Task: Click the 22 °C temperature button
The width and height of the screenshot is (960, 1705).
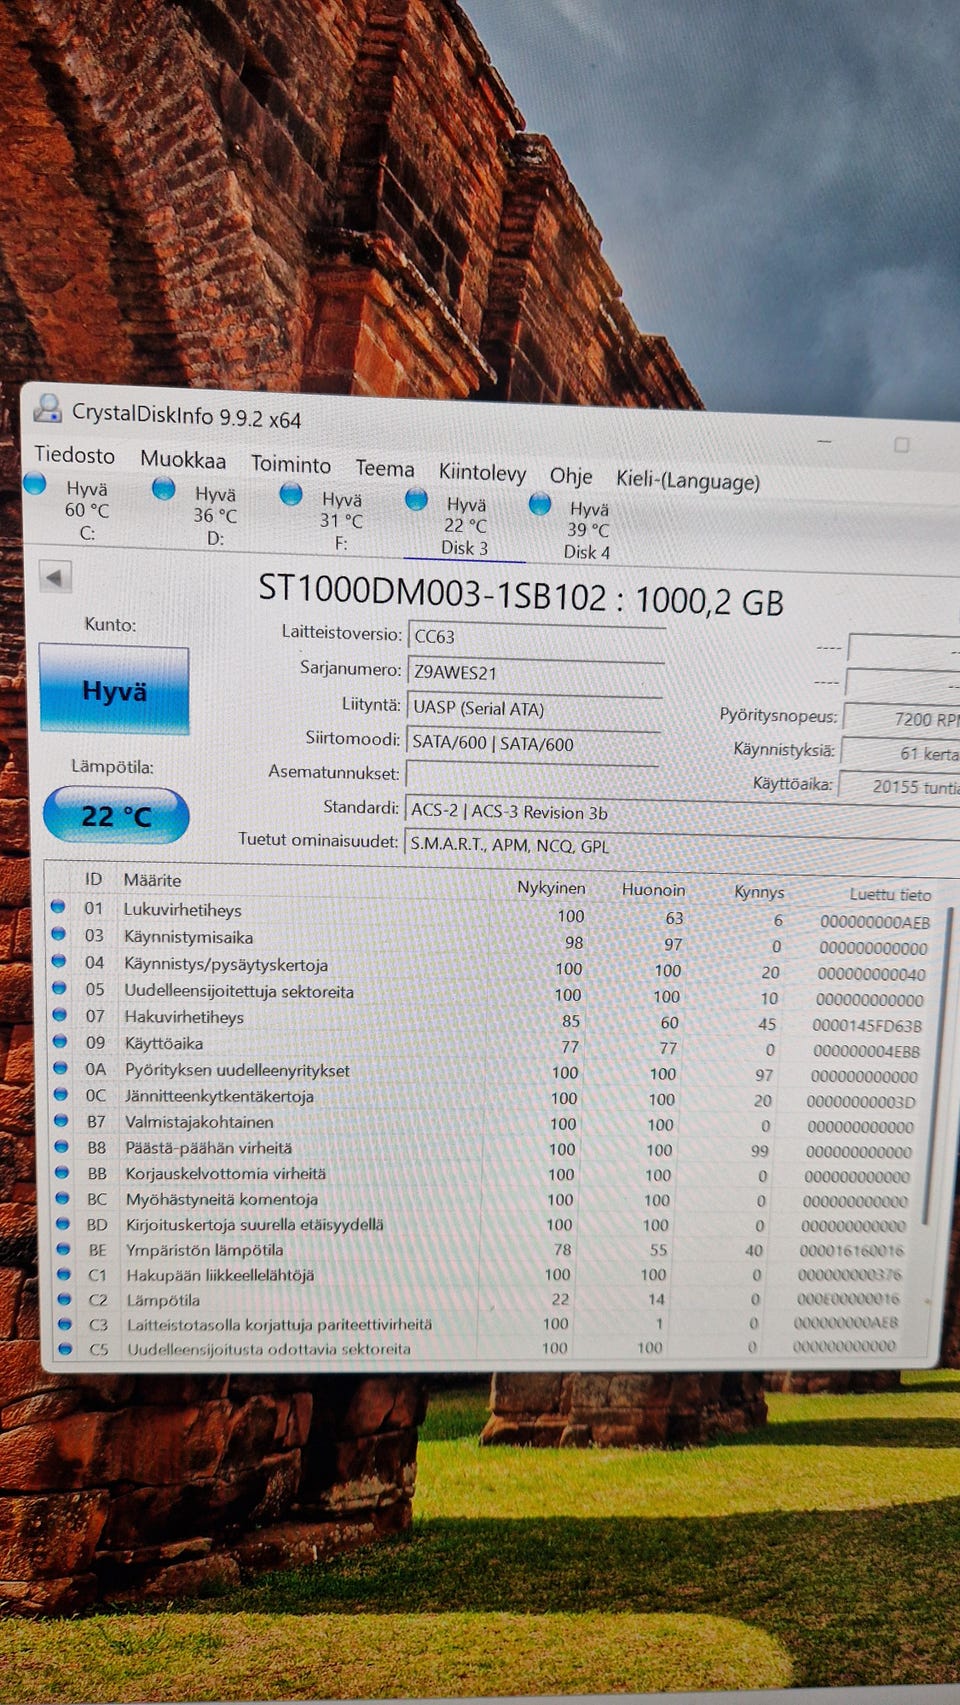Action: pyautogui.click(x=116, y=815)
